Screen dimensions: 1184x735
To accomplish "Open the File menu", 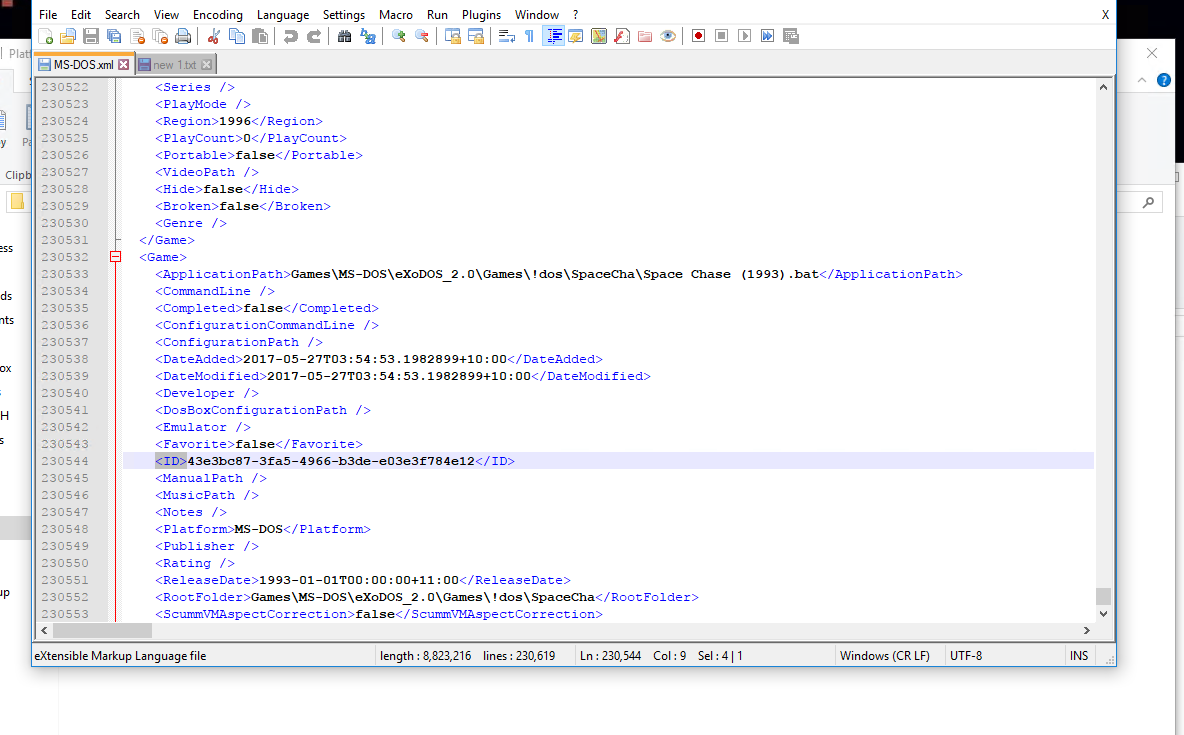I will (x=48, y=14).
